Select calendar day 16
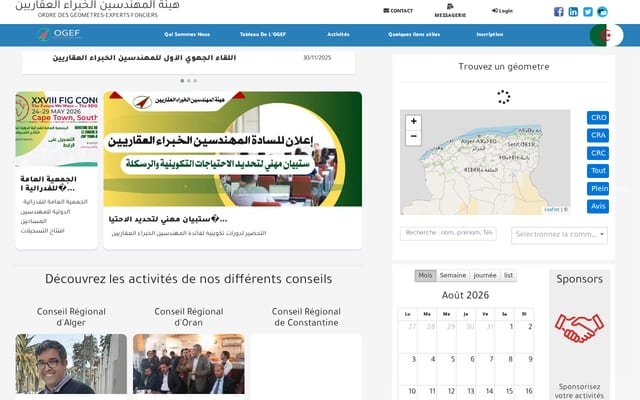640x400 pixels. click(529, 391)
